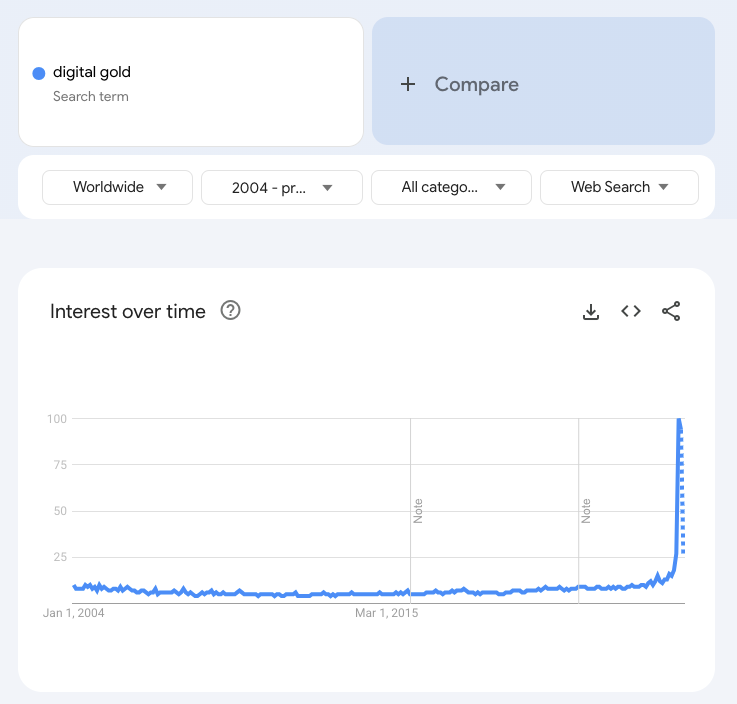The width and height of the screenshot is (737, 704).
Task: Share the interest over time chart
Action: [671, 311]
